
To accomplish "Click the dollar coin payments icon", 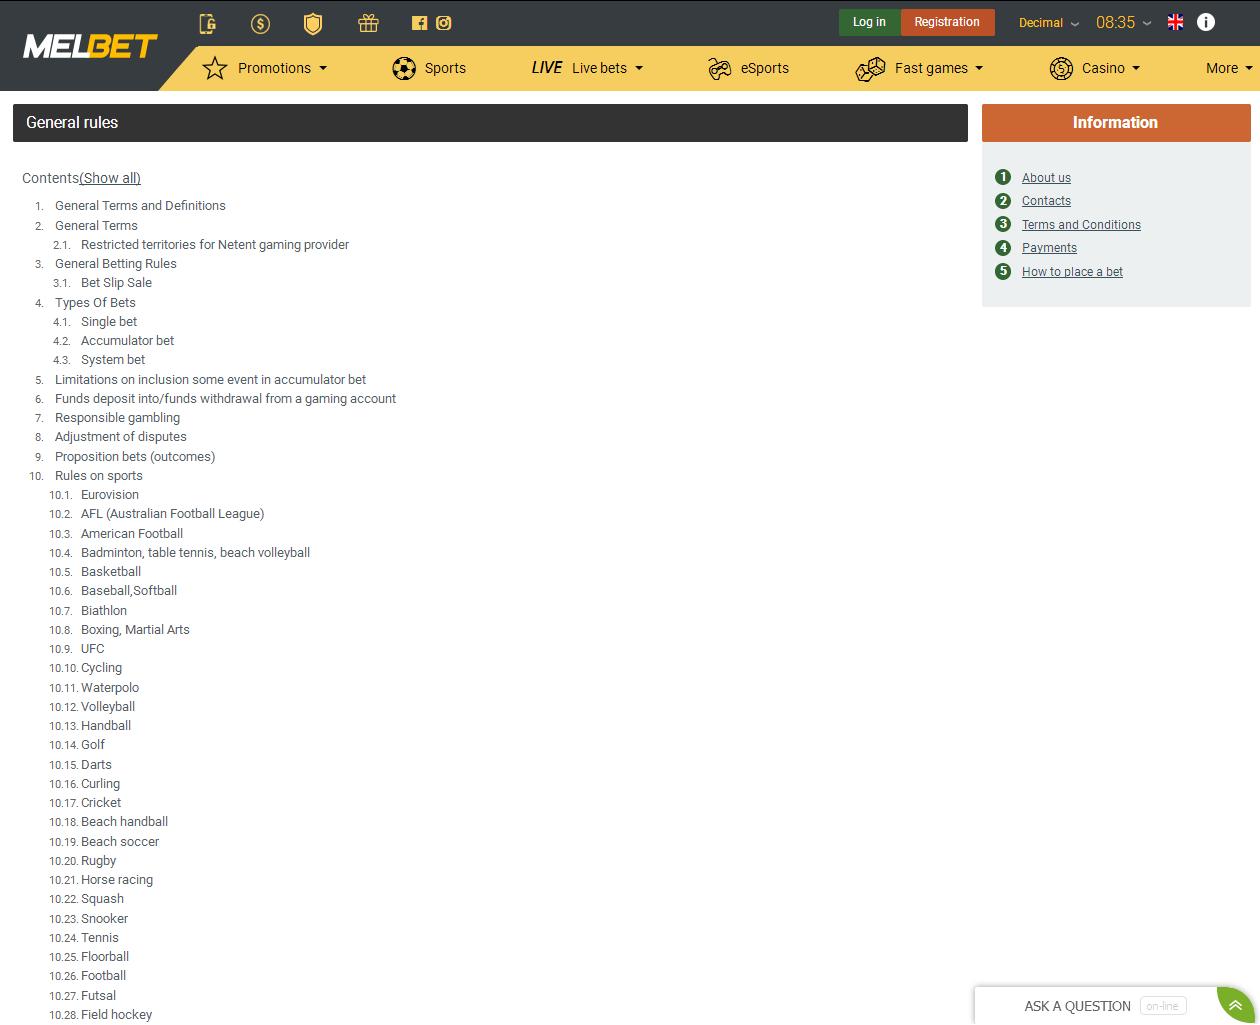I will click(260, 23).
